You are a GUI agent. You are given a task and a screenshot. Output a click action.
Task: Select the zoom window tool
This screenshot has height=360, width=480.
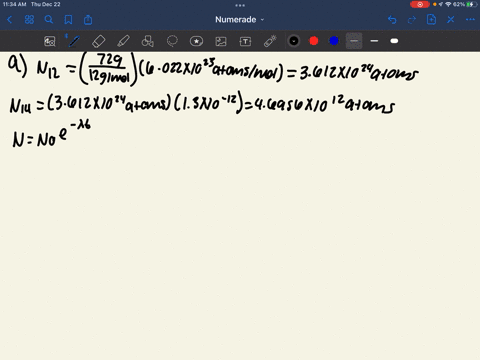click(x=50, y=41)
